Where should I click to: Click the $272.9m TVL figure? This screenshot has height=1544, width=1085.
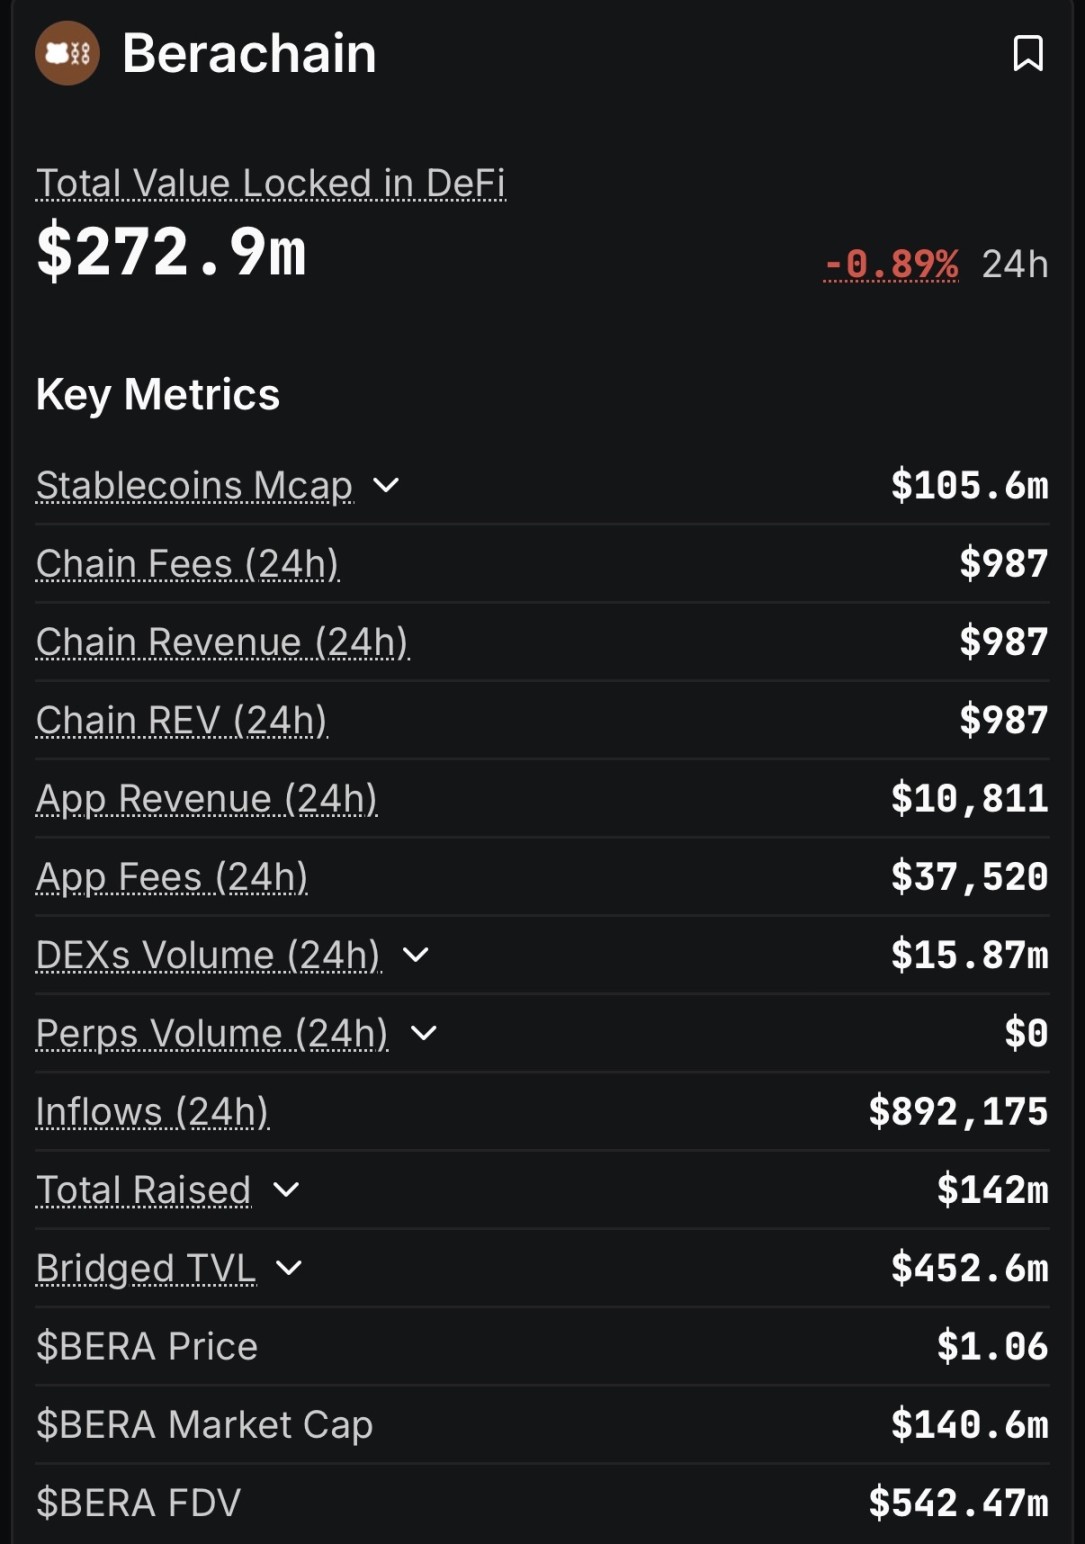point(171,252)
